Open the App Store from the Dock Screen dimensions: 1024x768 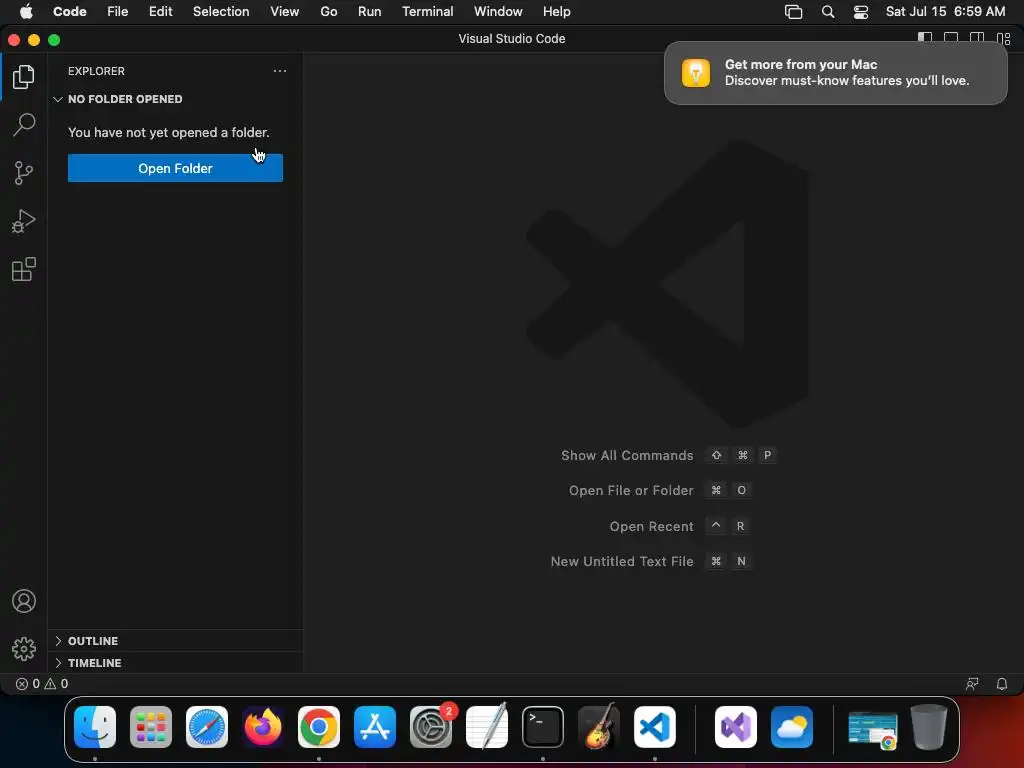[x=375, y=727]
